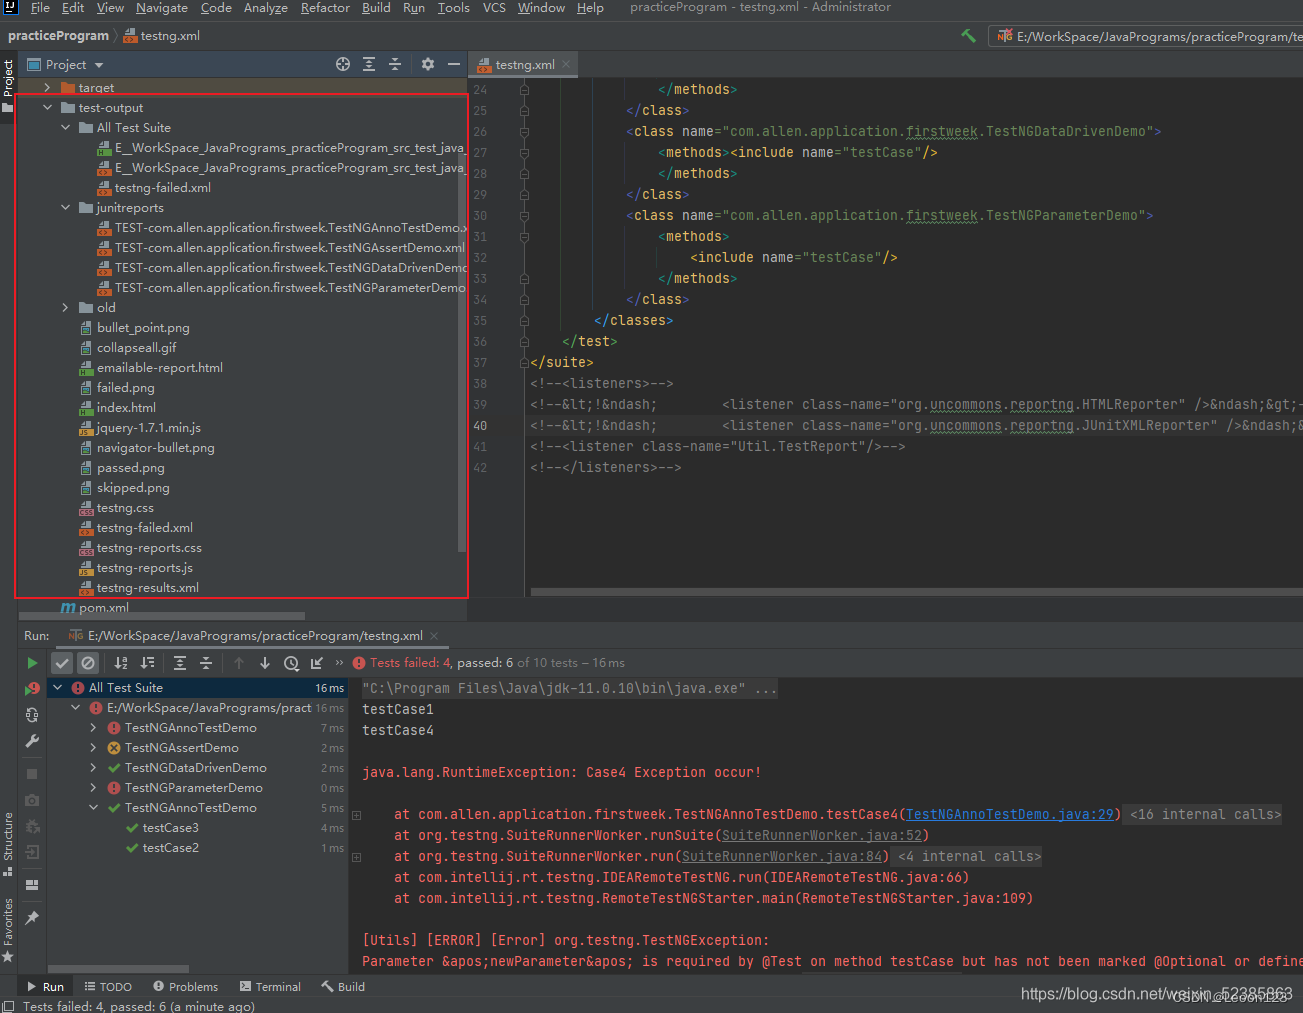
Task: Switch to the Terminal tool window
Action: 270,987
